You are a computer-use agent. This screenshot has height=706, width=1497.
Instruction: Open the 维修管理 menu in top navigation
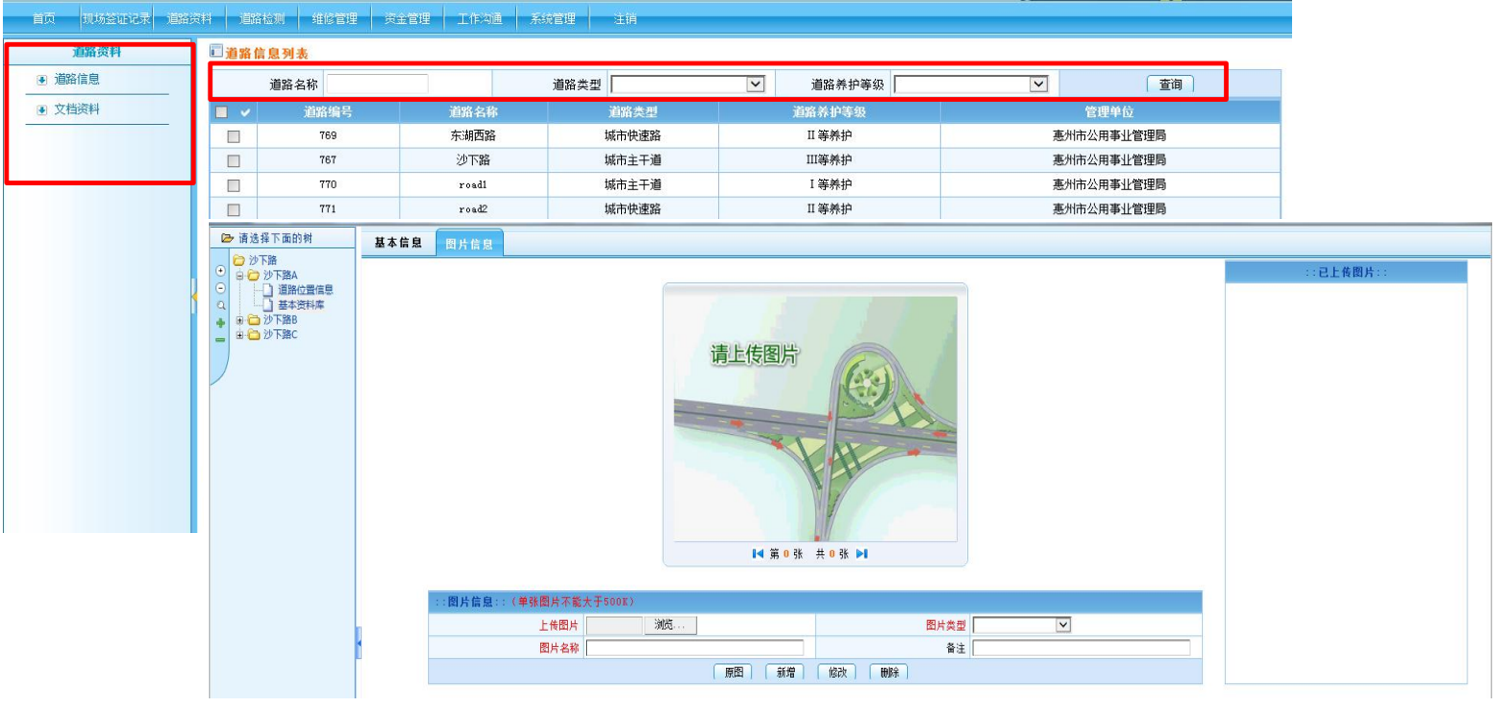click(x=334, y=19)
